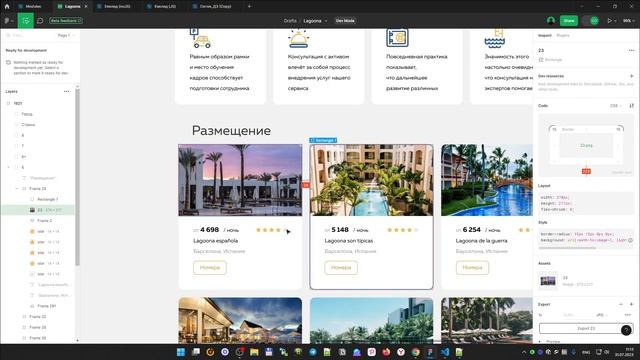Click the Export 23 button
640x360 pixels.
pyautogui.click(x=585, y=329)
